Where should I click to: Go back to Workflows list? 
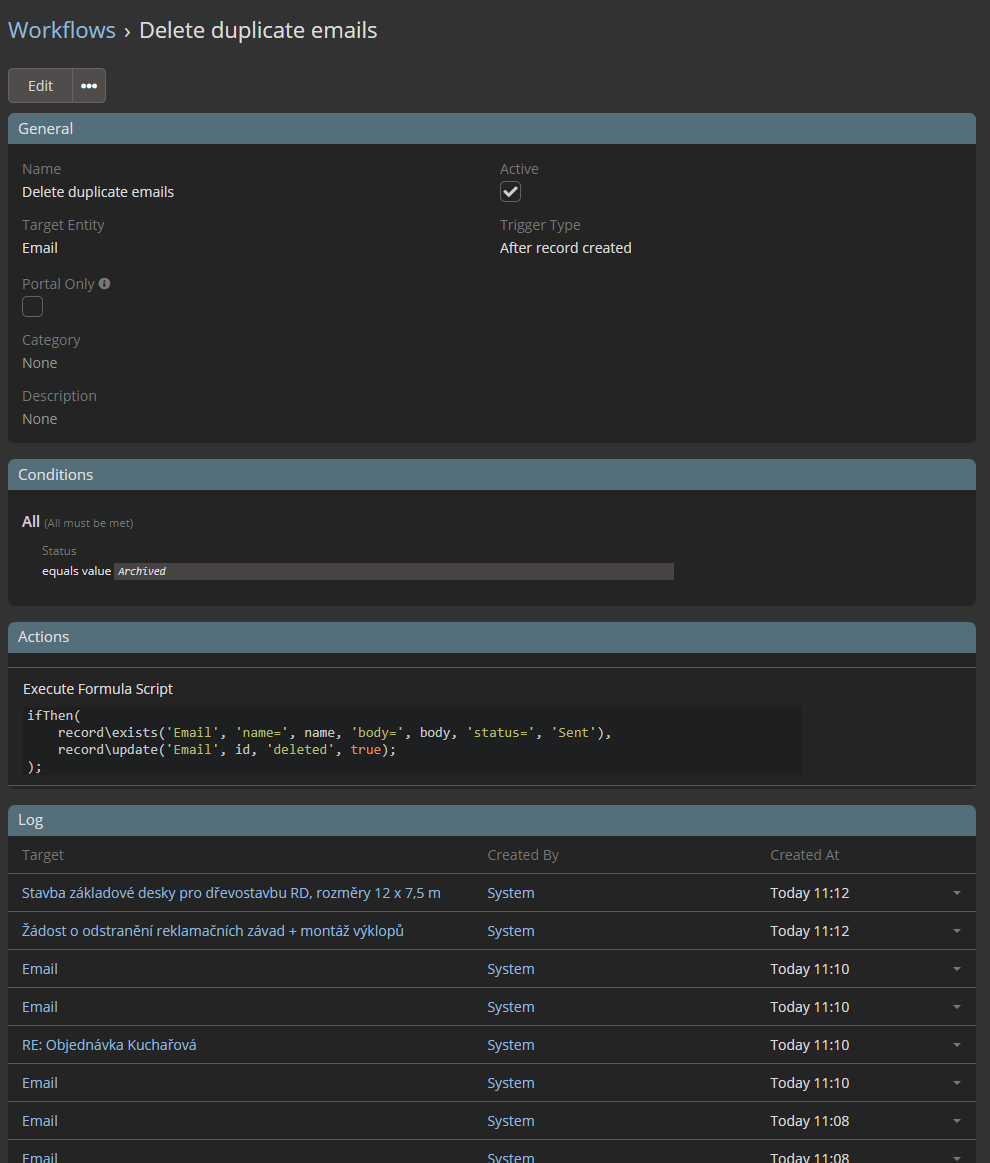[x=62, y=30]
